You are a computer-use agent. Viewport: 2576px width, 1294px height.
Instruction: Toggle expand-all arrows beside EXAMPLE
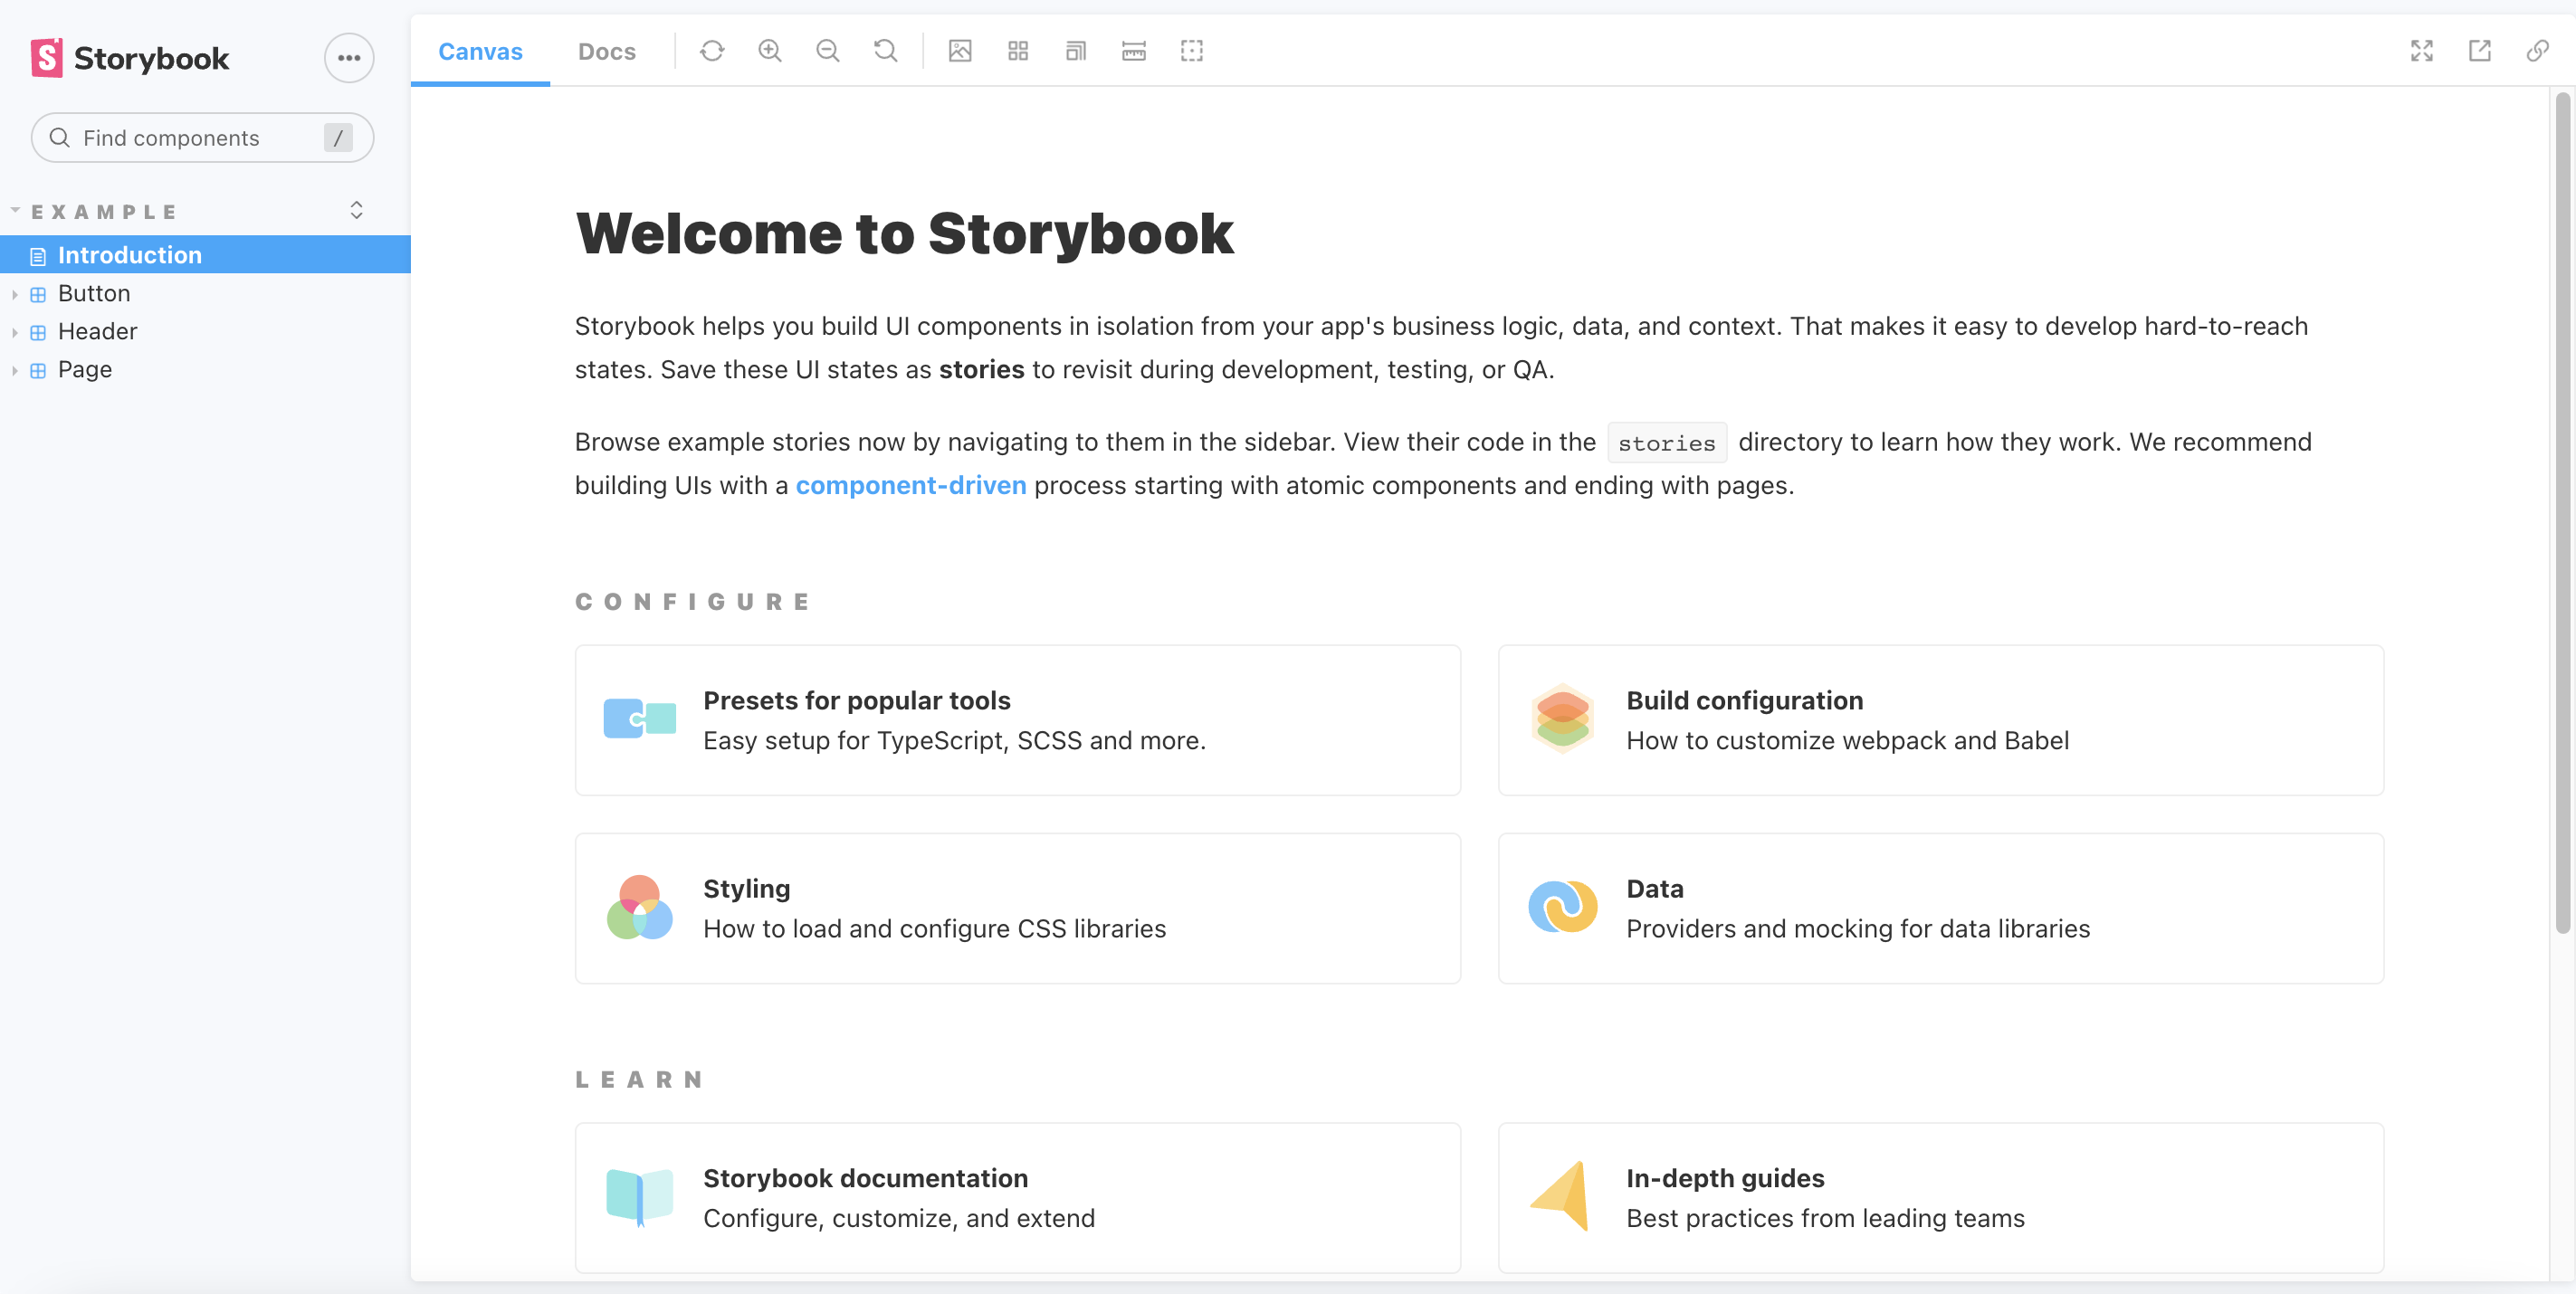click(356, 210)
